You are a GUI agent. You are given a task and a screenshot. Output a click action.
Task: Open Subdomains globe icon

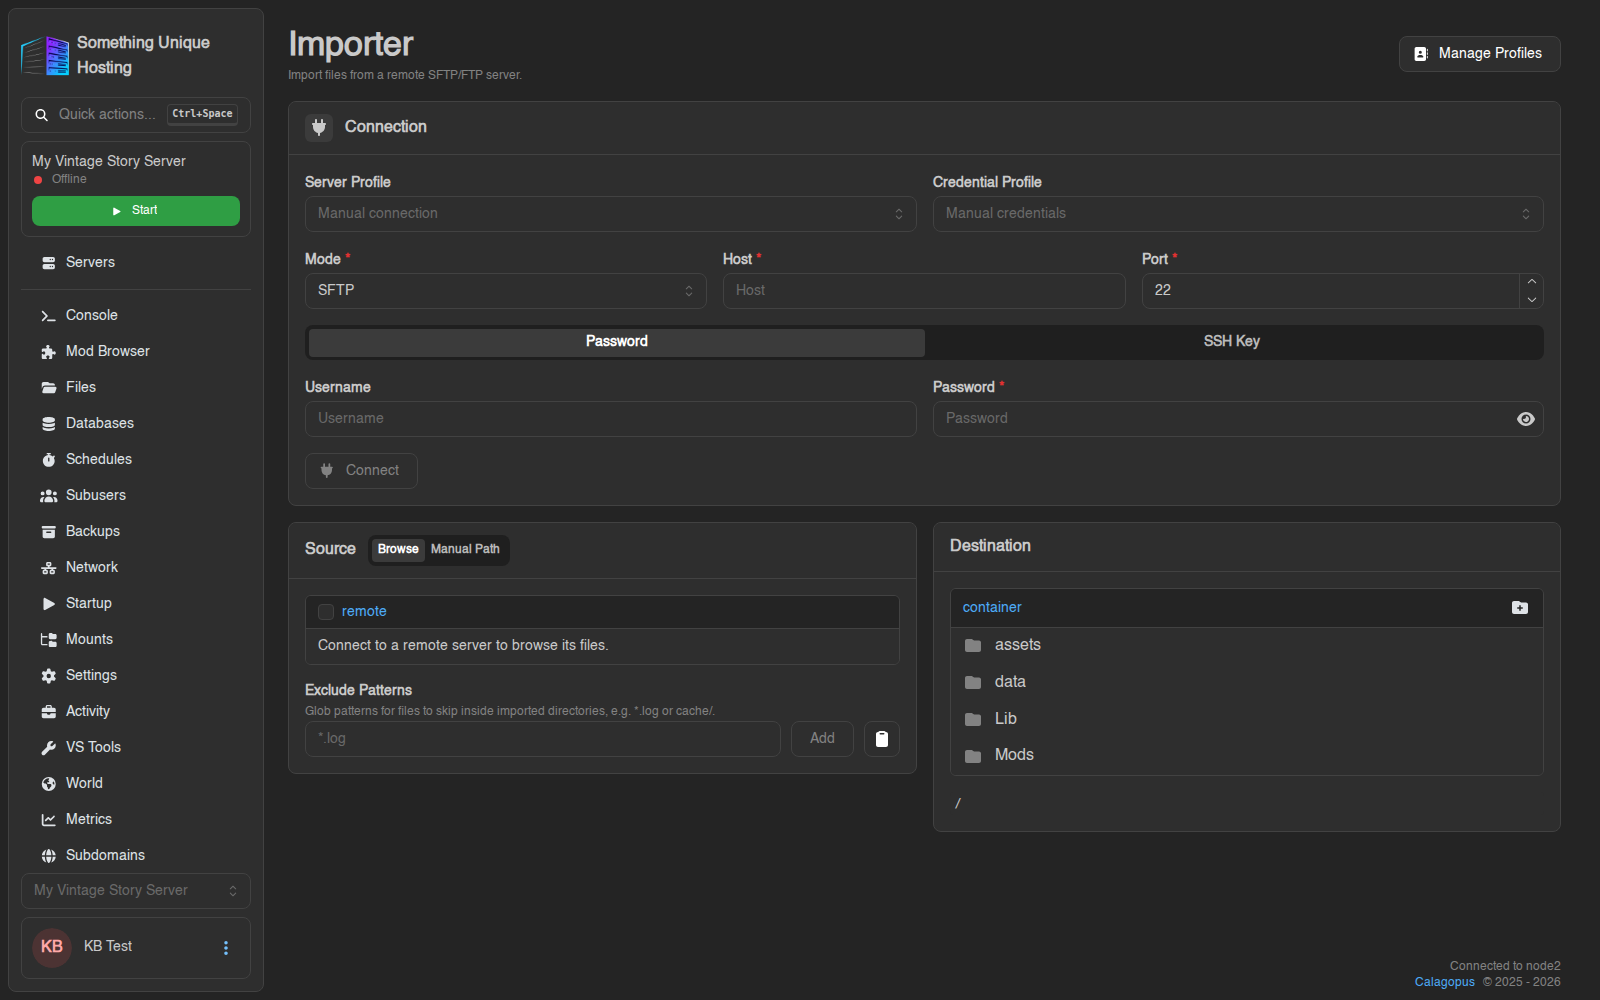[x=48, y=856]
